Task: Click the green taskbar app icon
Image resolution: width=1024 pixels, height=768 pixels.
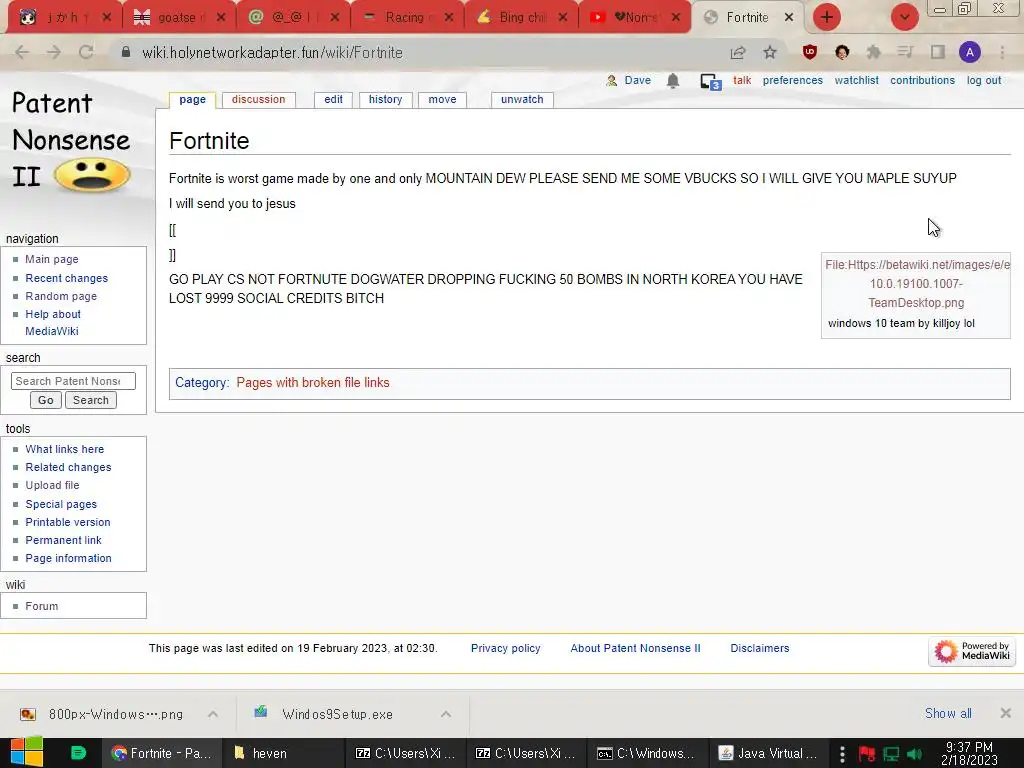Action: (x=78, y=753)
